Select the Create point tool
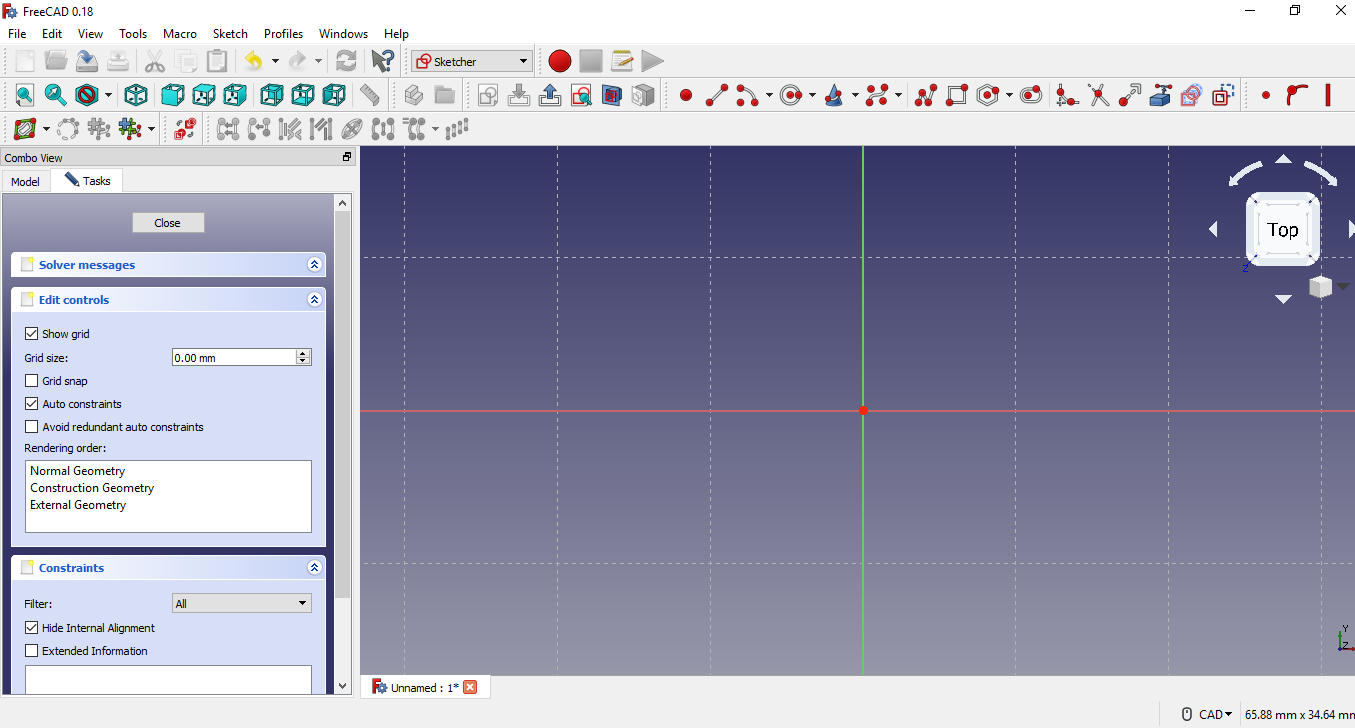The height and width of the screenshot is (728, 1355). [685, 95]
